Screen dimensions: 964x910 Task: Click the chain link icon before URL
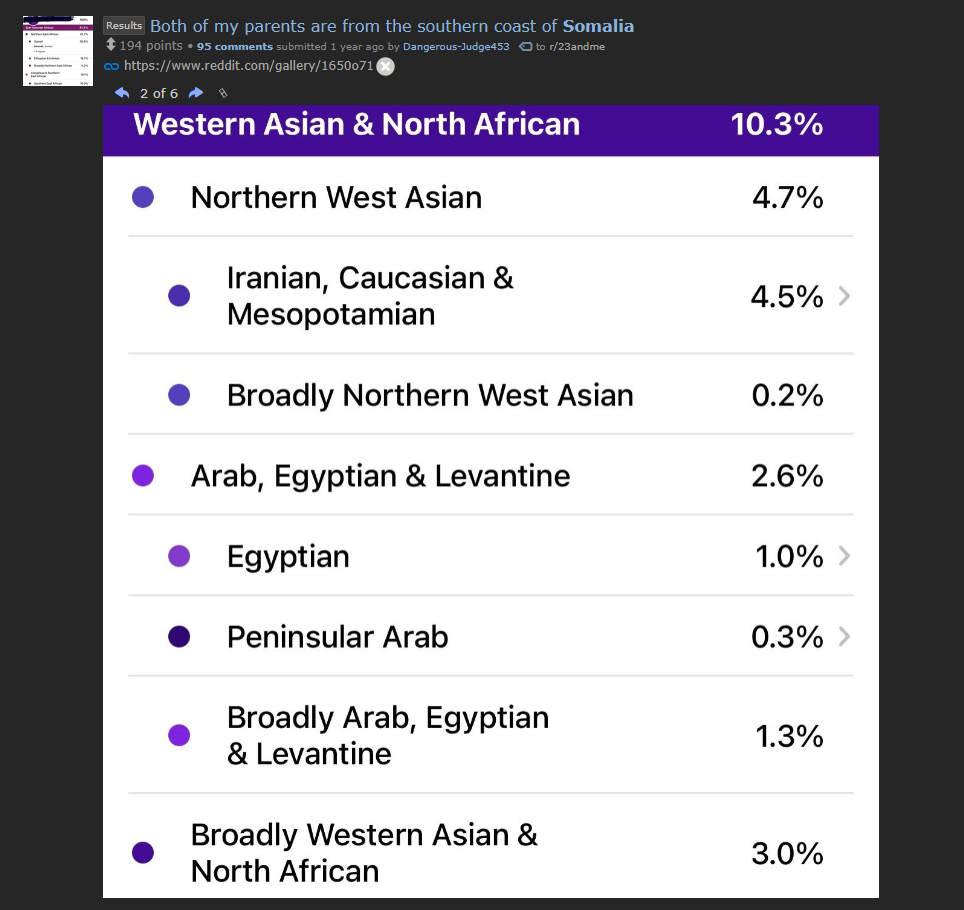[x=111, y=66]
